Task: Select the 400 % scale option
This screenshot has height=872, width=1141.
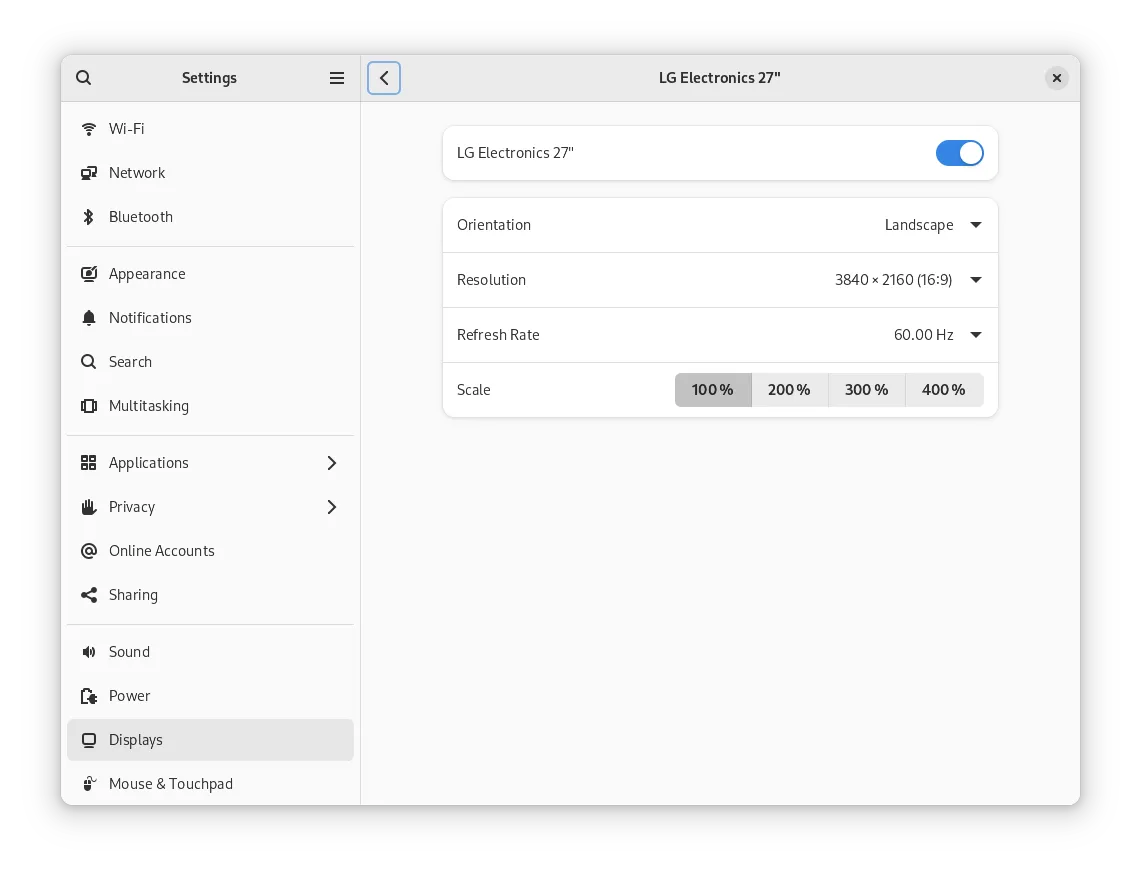Action: coord(943,390)
